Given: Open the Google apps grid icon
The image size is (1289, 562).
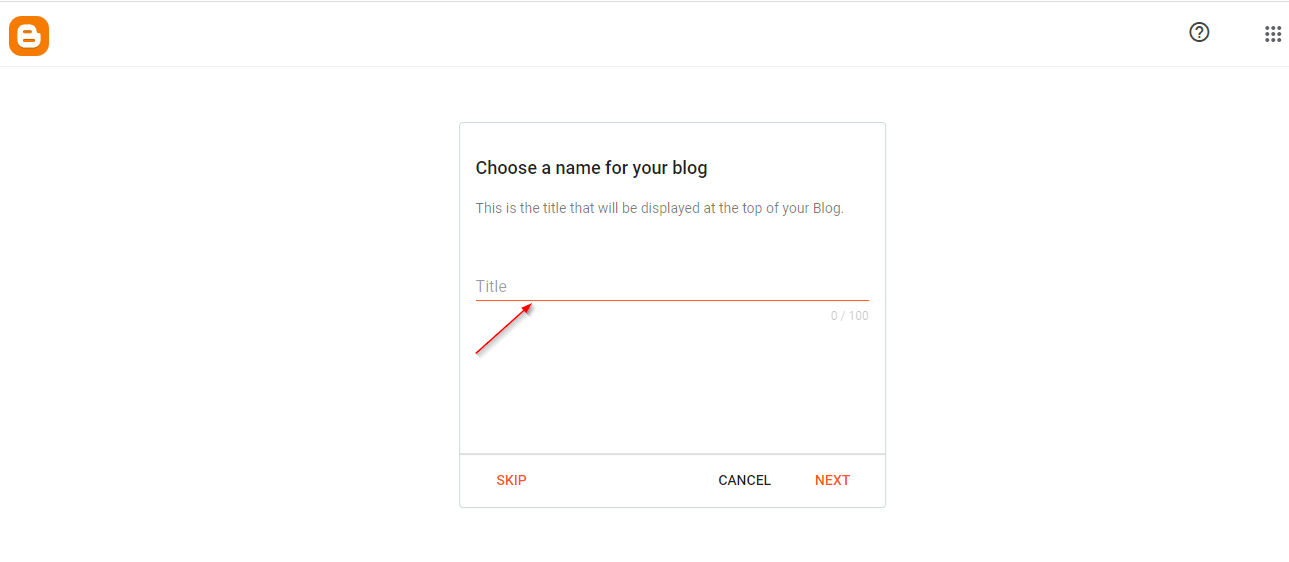Looking at the screenshot, I should tap(1273, 34).
